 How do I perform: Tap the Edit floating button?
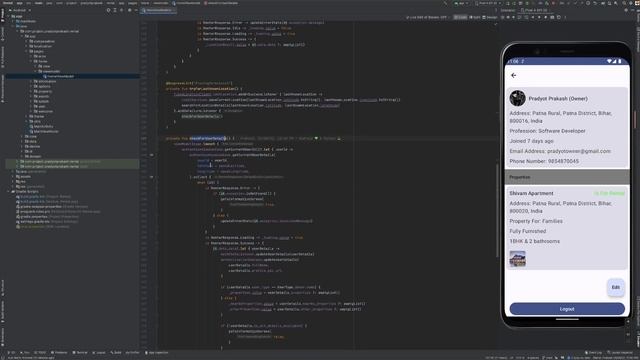[616, 287]
